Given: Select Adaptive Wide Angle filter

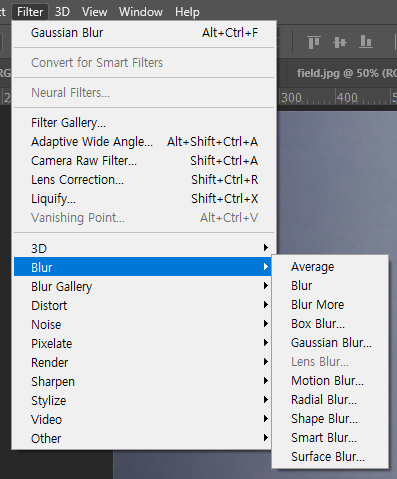Looking at the screenshot, I should click(x=144, y=142).
